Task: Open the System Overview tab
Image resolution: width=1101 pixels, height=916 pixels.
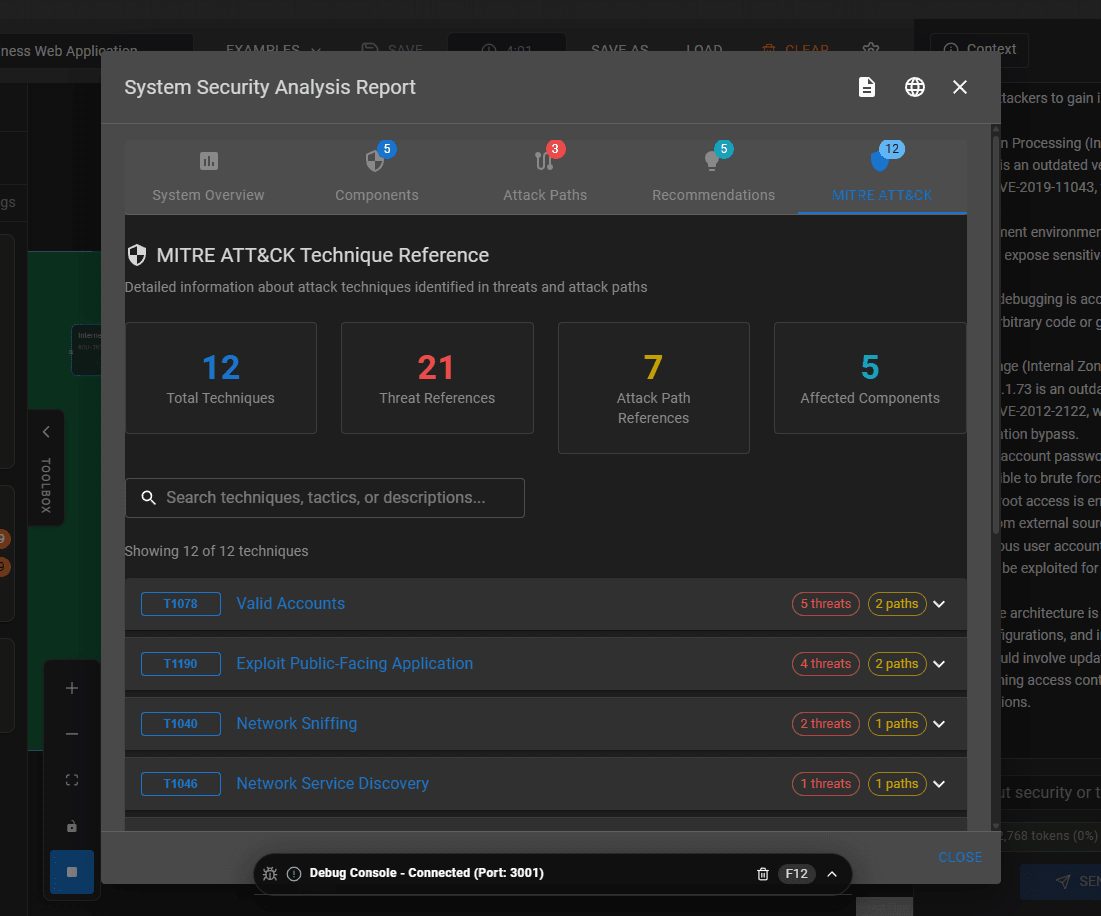Action: (x=209, y=177)
